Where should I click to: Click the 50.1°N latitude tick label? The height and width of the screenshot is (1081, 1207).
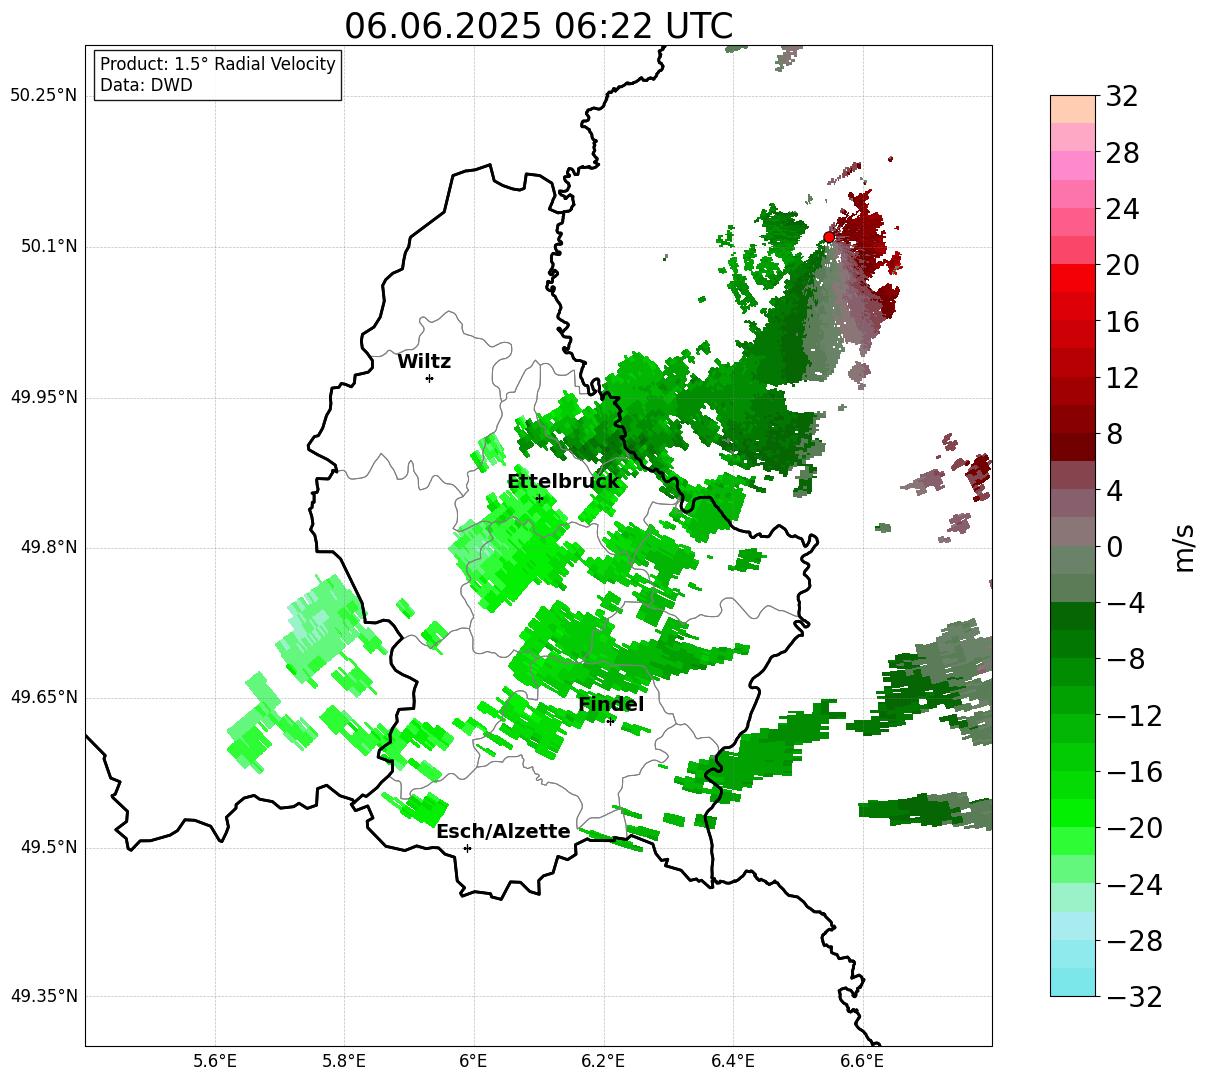(x=48, y=246)
